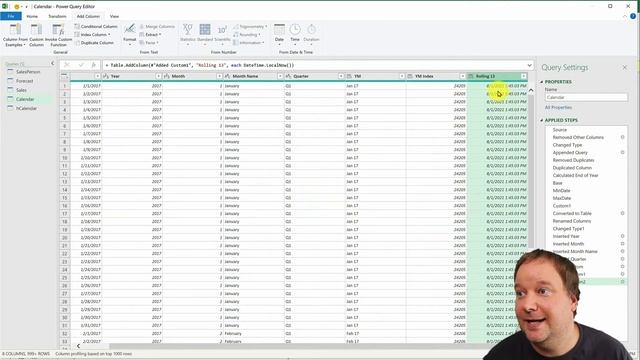640x360 pixels.
Task: Open filter dropdown for Year column
Action: click(158, 76)
